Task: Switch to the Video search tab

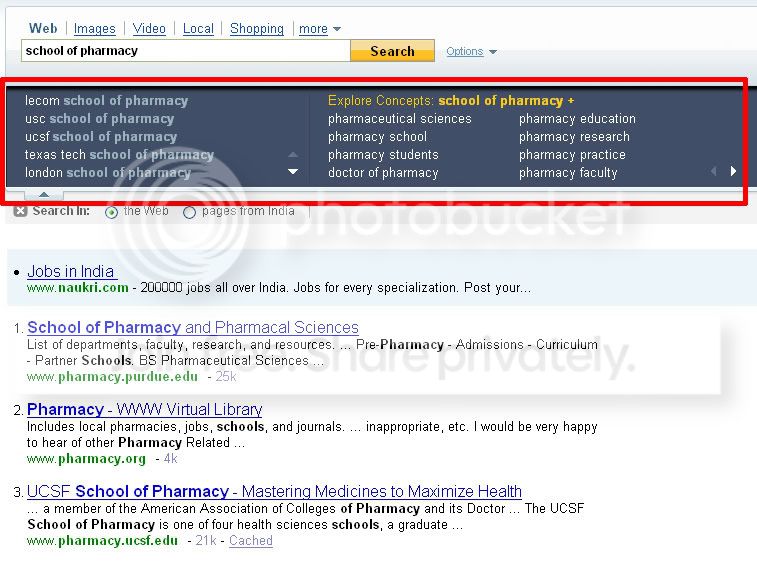Action: click(149, 29)
